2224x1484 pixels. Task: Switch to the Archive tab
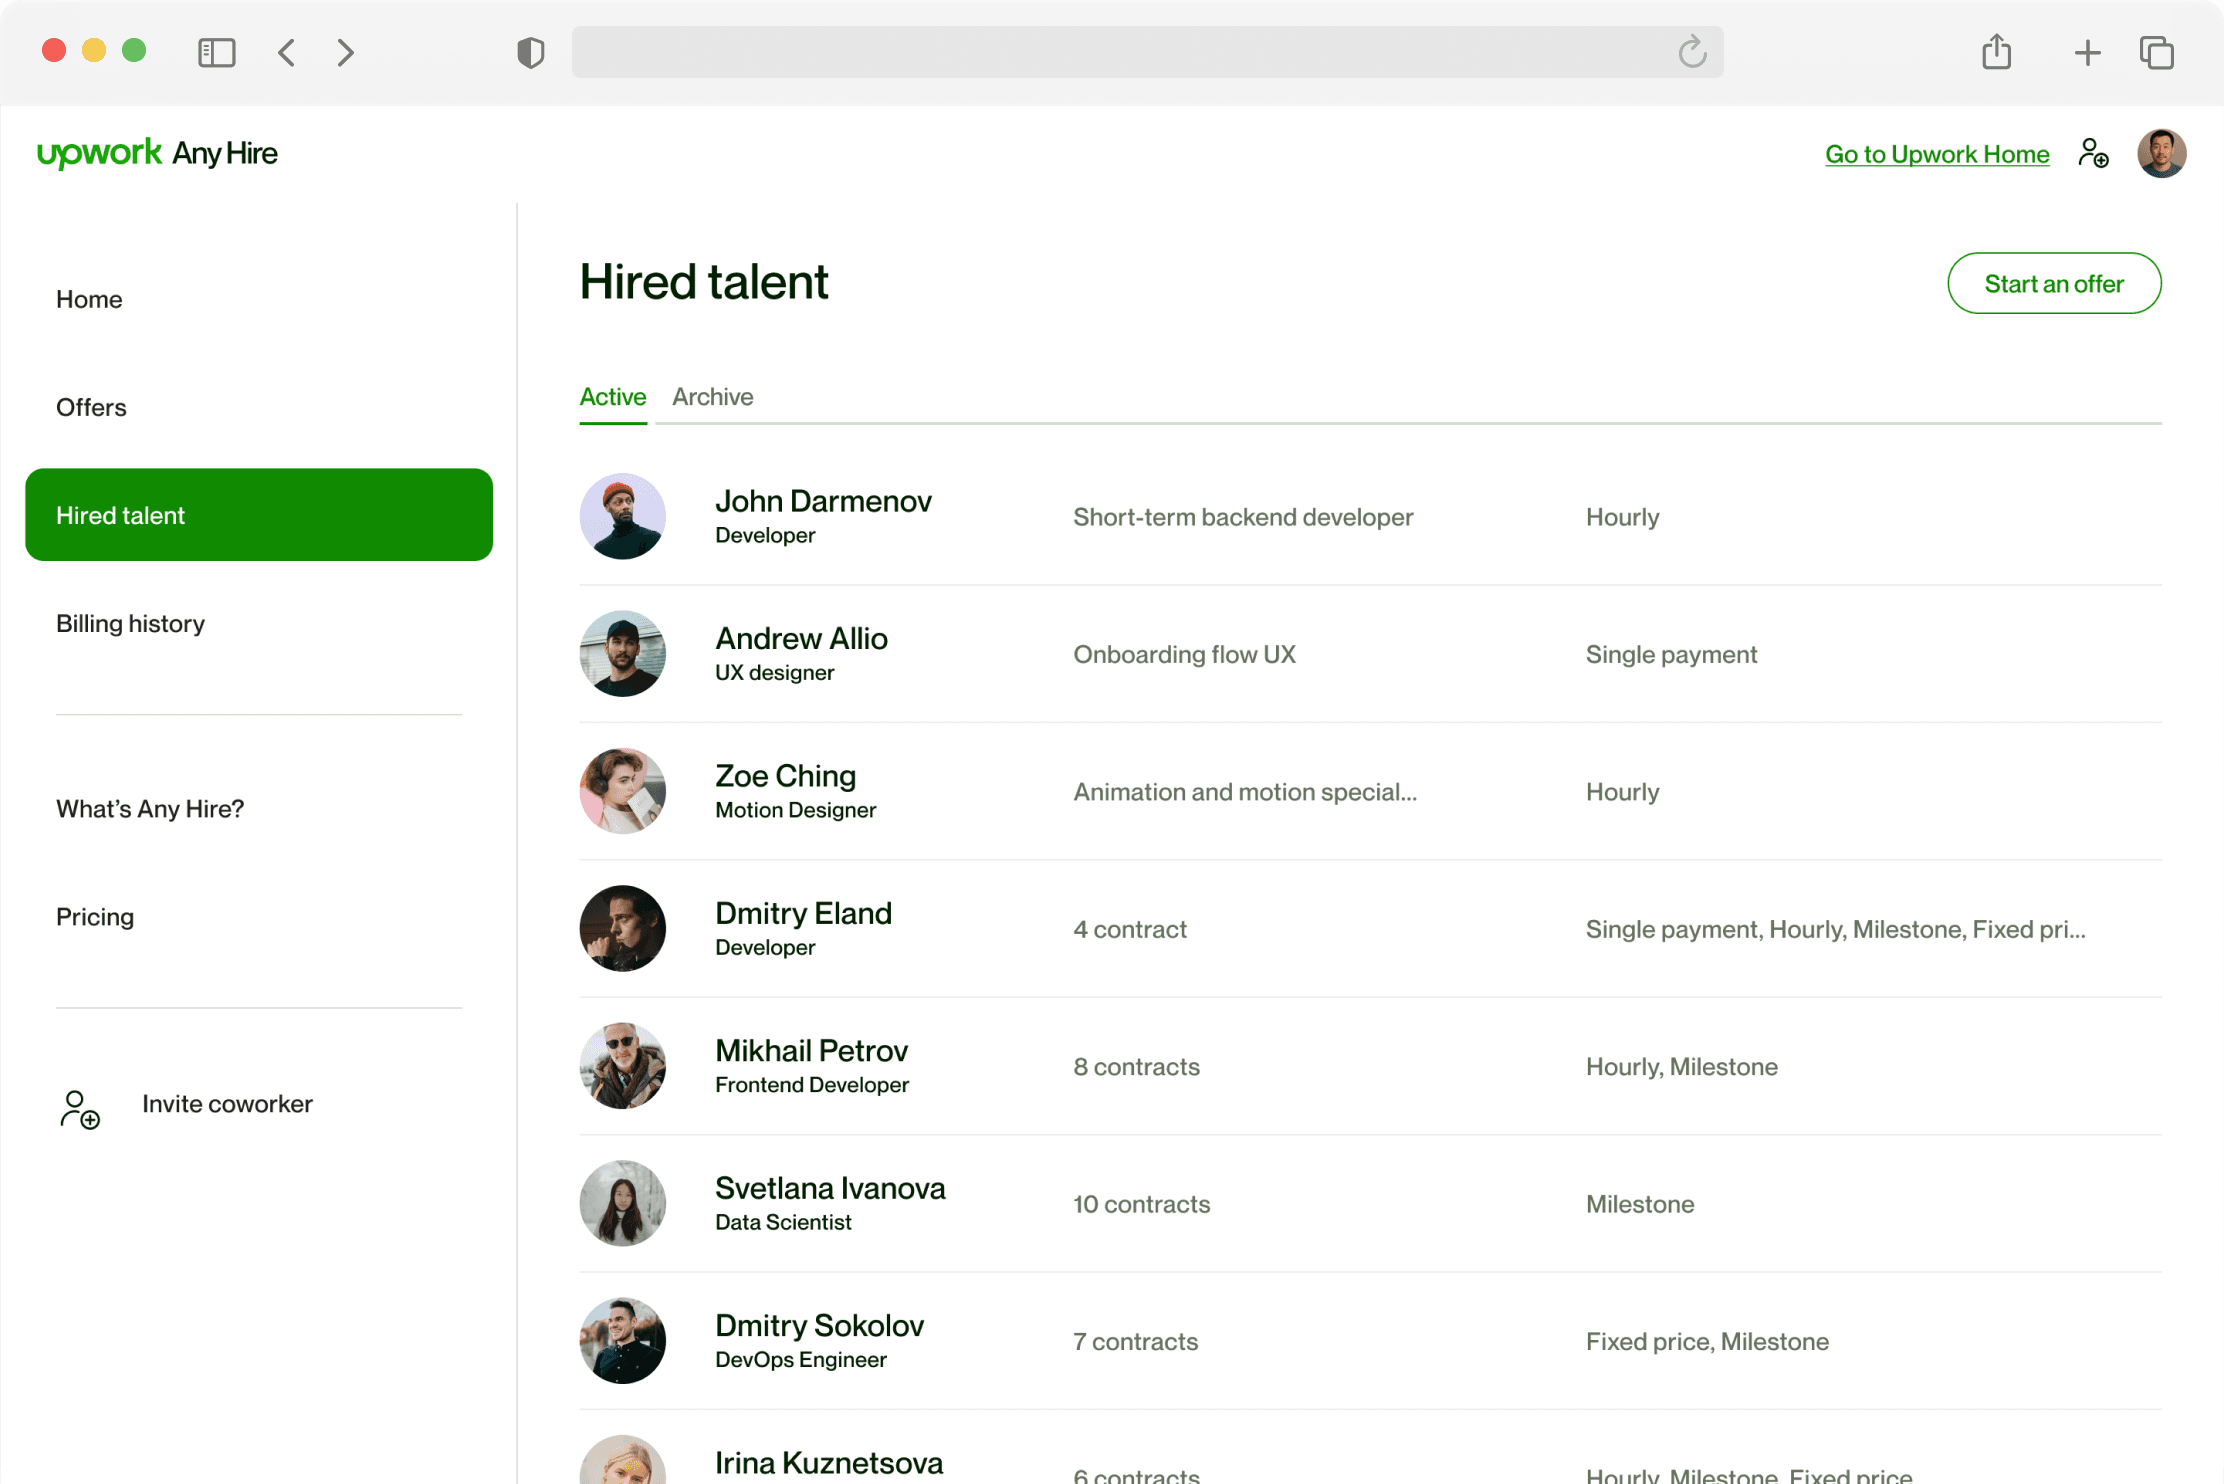[x=712, y=397]
